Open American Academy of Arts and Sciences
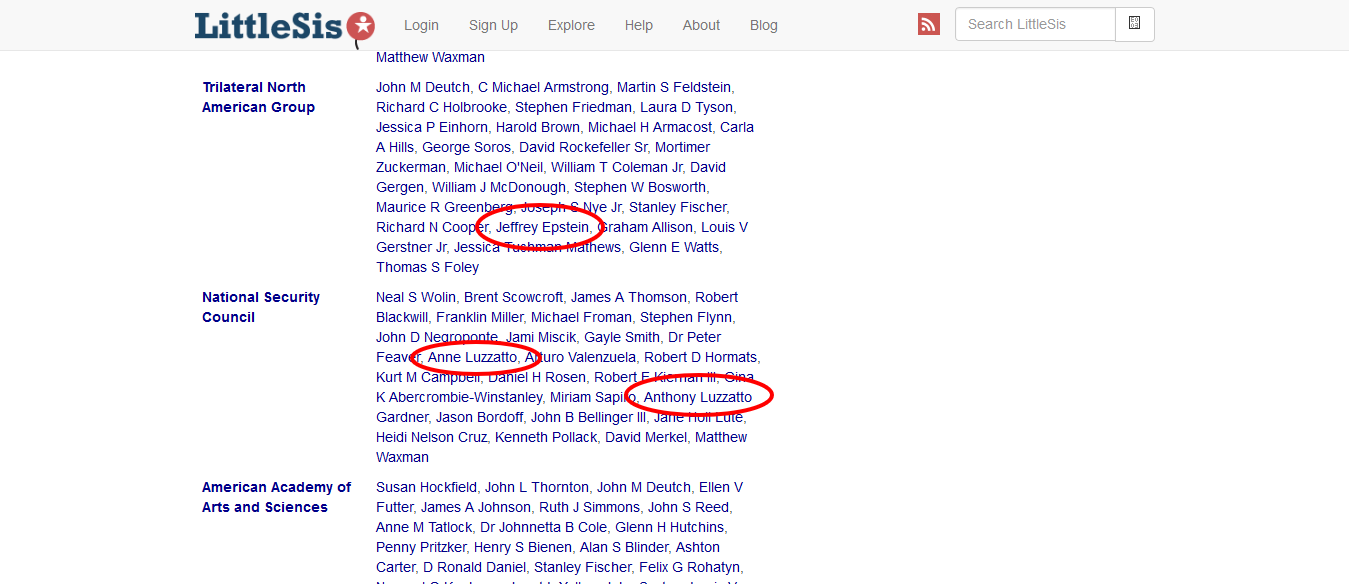Image resolution: width=1349 pixels, height=584 pixels. (x=276, y=497)
